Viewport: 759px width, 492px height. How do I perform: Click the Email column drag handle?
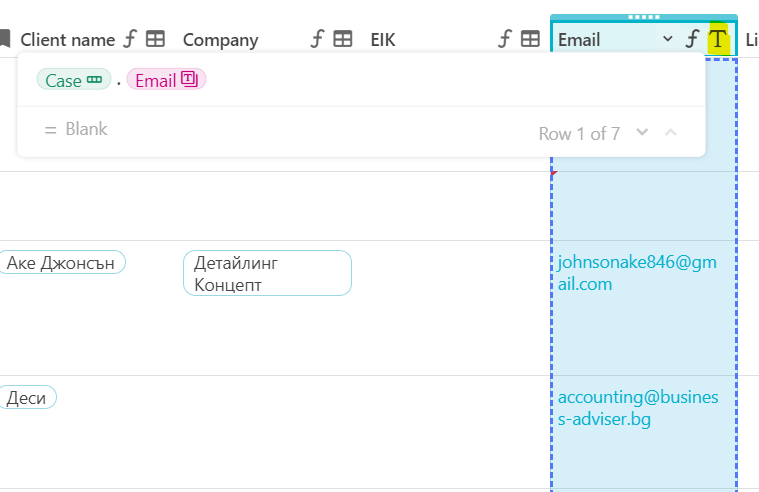(643, 18)
